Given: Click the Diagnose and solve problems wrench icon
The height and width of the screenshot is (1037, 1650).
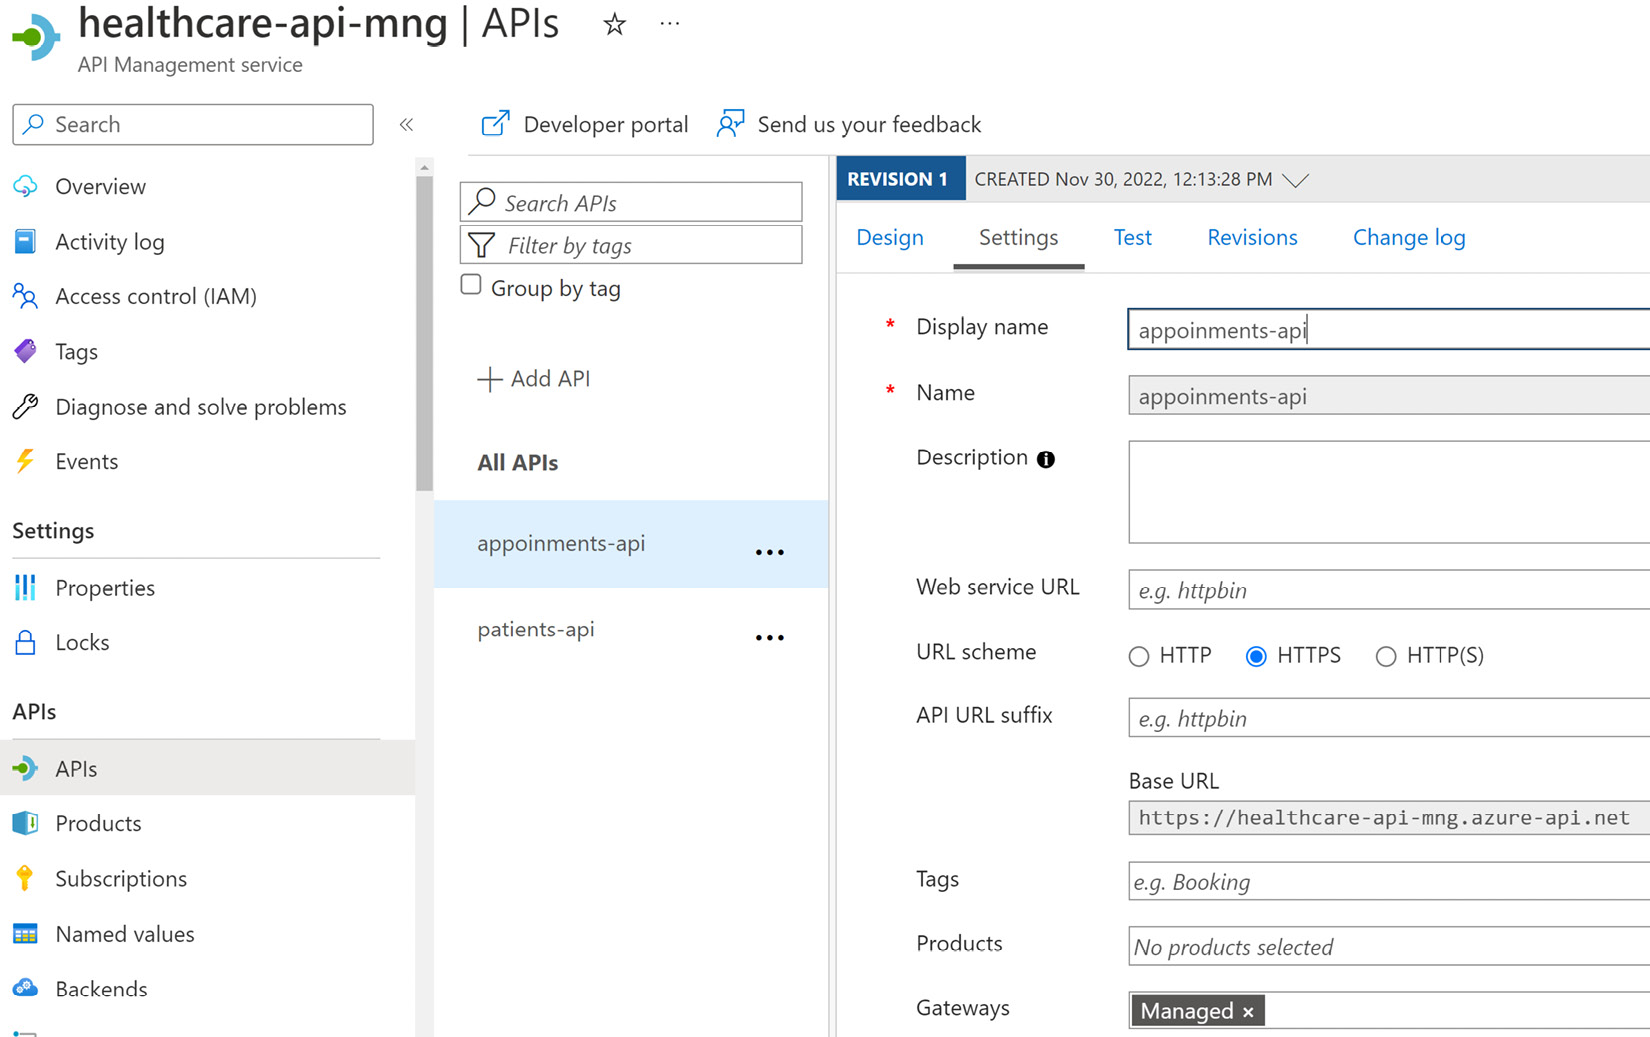Looking at the screenshot, I should tap(26, 407).
